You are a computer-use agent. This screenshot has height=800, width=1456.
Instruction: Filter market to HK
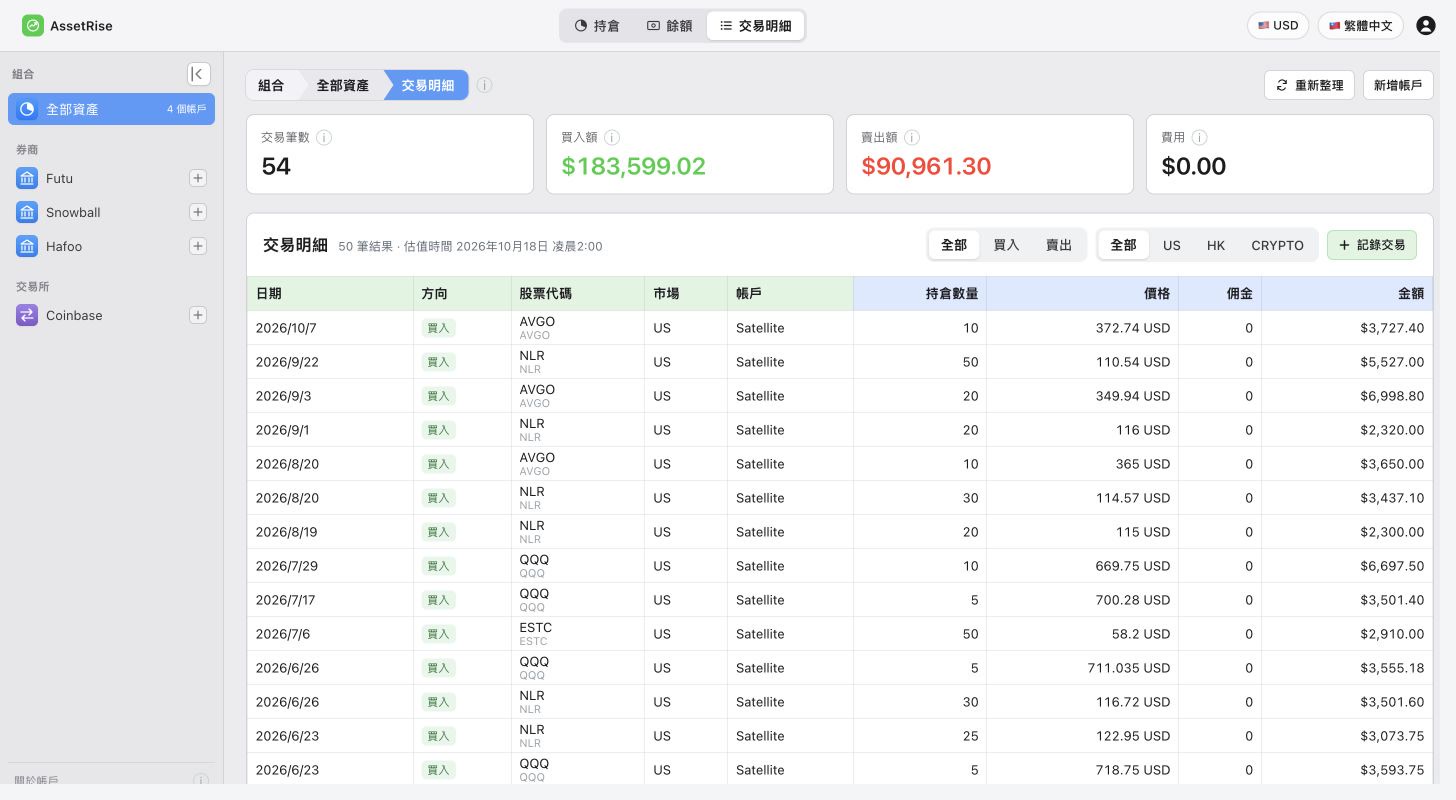click(x=1215, y=245)
